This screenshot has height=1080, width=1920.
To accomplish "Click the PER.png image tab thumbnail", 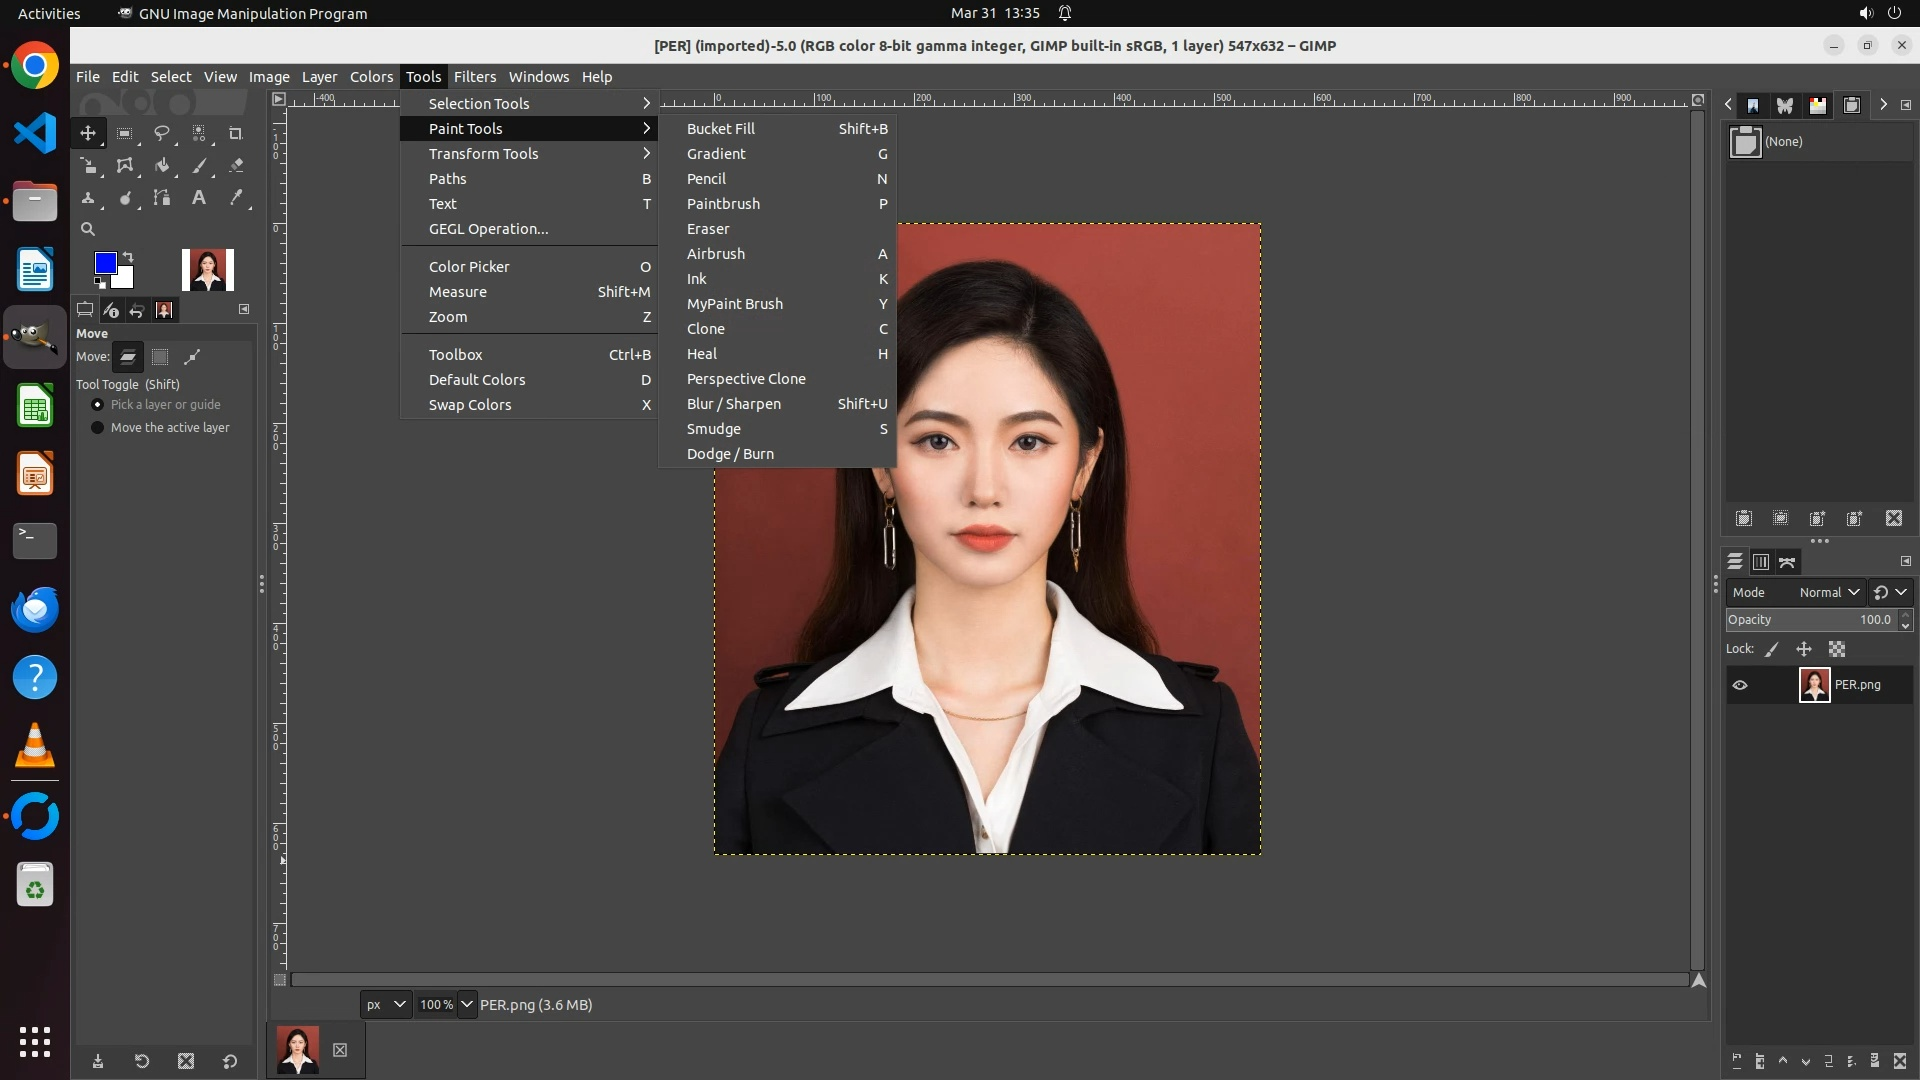I will click(297, 1050).
